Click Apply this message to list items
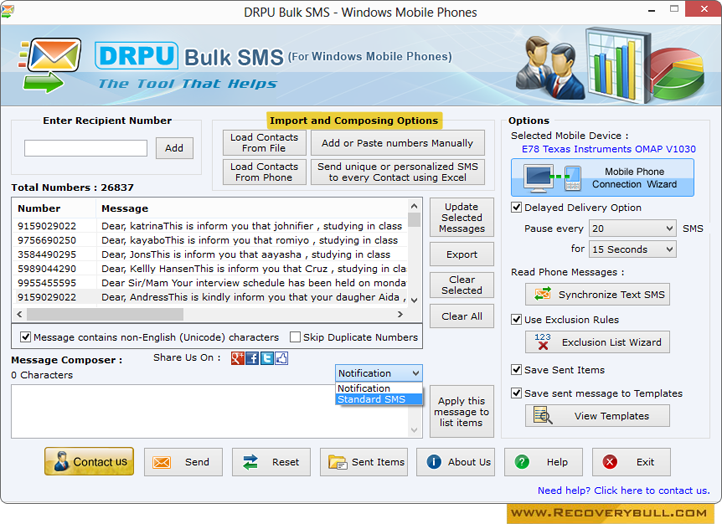Screen dimensions: 722x524 pos(461,412)
